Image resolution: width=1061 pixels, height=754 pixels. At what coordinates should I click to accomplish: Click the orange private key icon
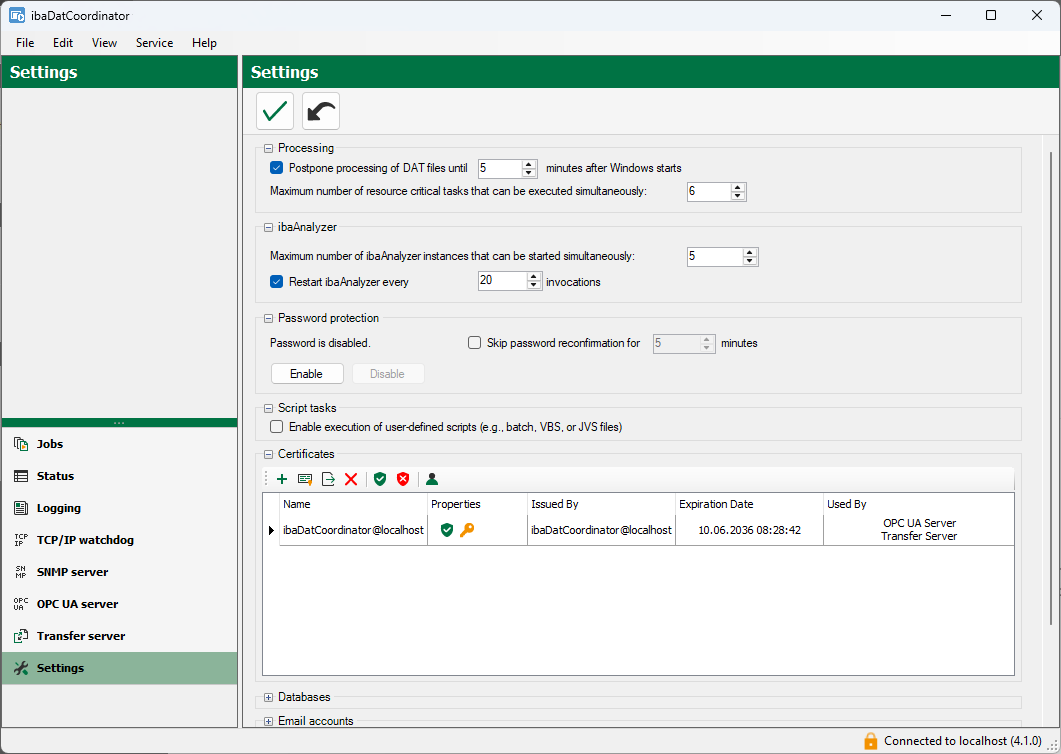click(x=467, y=530)
